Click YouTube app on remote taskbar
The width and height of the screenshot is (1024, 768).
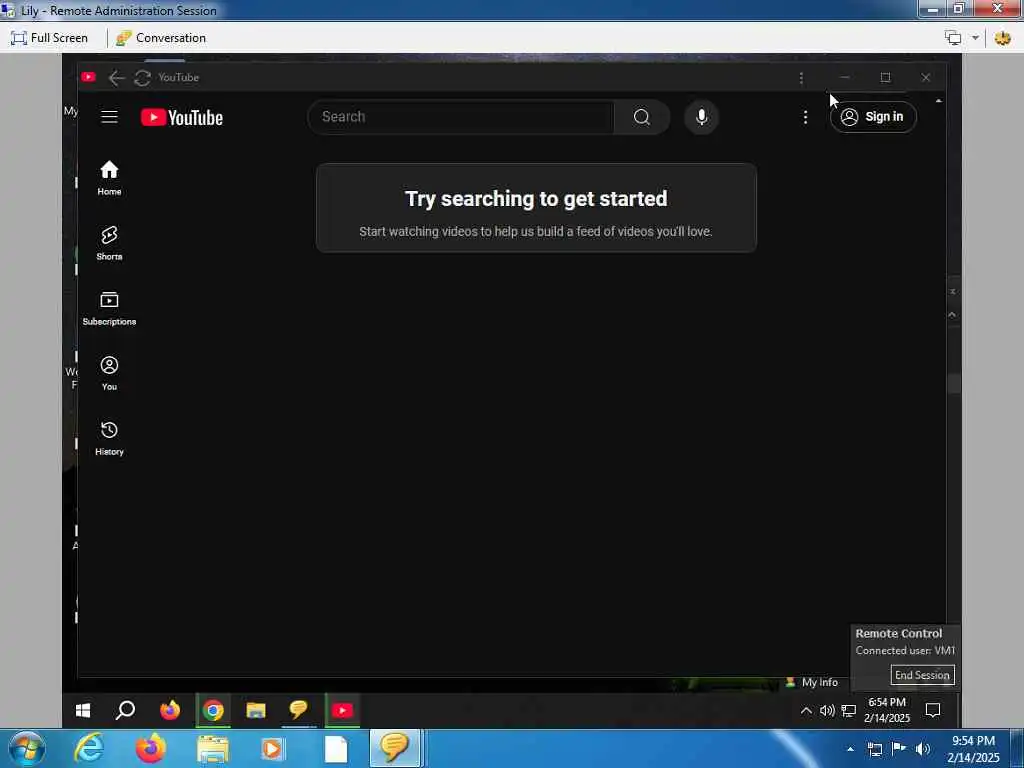[x=342, y=710]
